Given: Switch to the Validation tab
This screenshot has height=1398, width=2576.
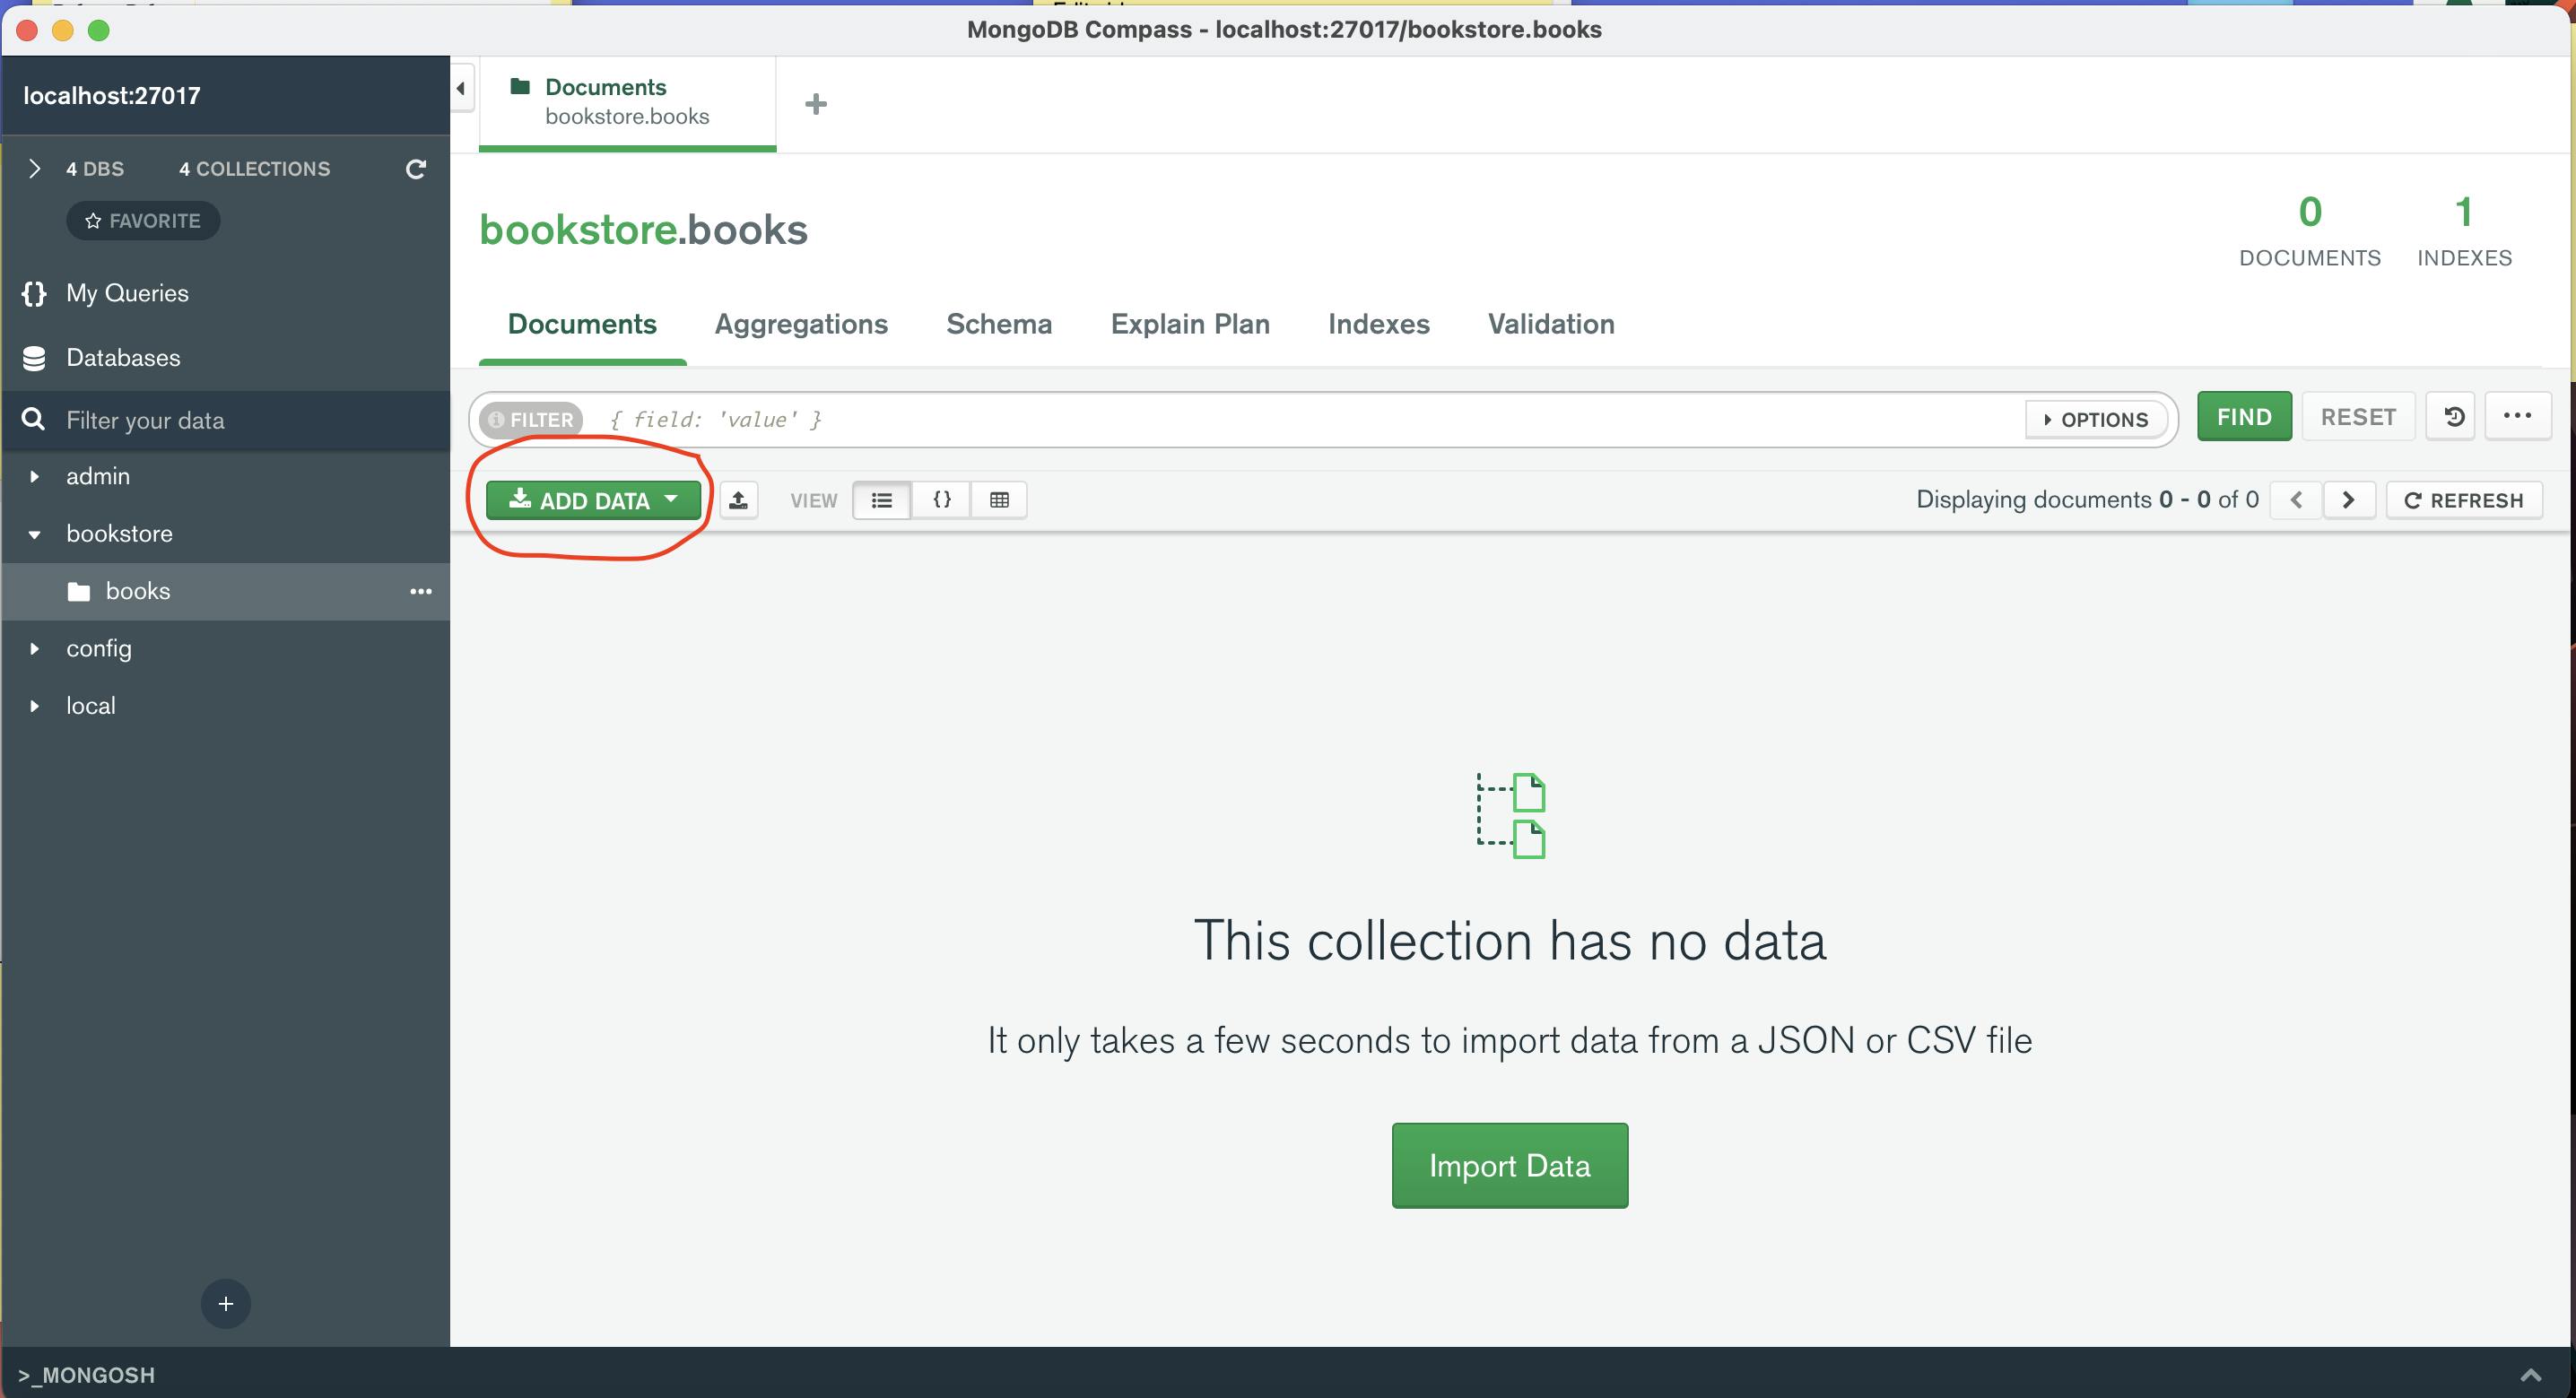Looking at the screenshot, I should pos(1551,324).
